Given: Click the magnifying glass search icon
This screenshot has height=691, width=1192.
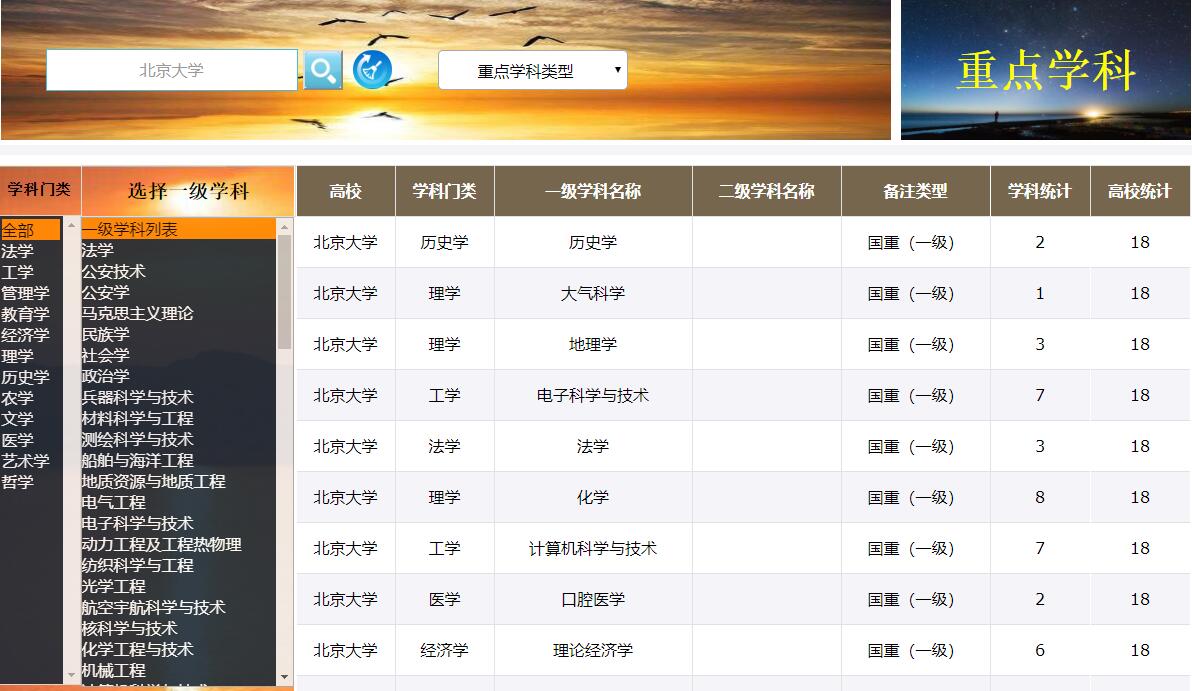Looking at the screenshot, I should pyautogui.click(x=322, y=70).
